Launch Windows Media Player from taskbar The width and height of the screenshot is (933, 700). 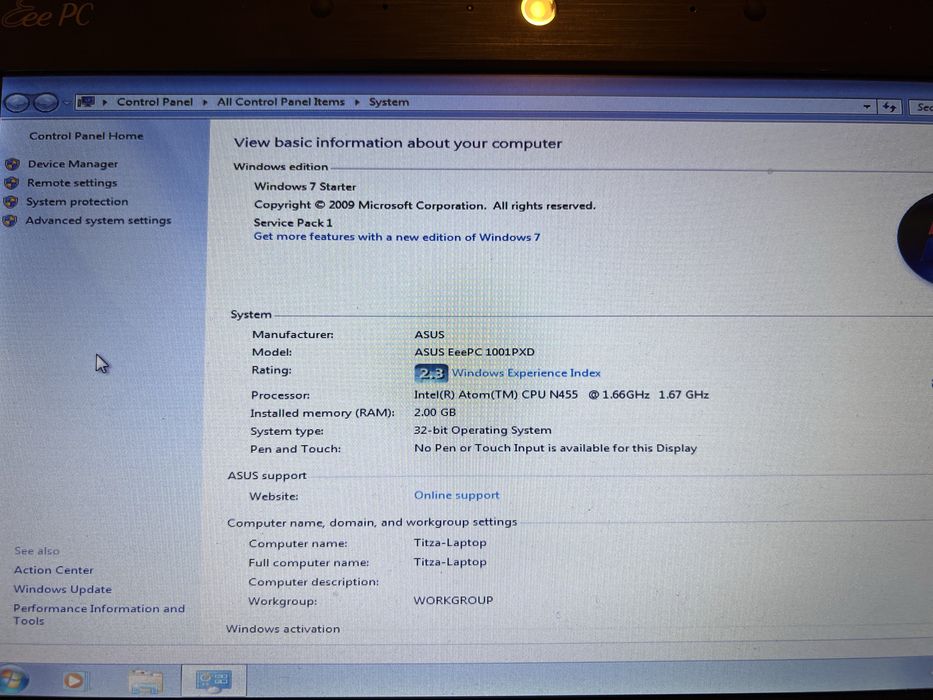(74, 680)
